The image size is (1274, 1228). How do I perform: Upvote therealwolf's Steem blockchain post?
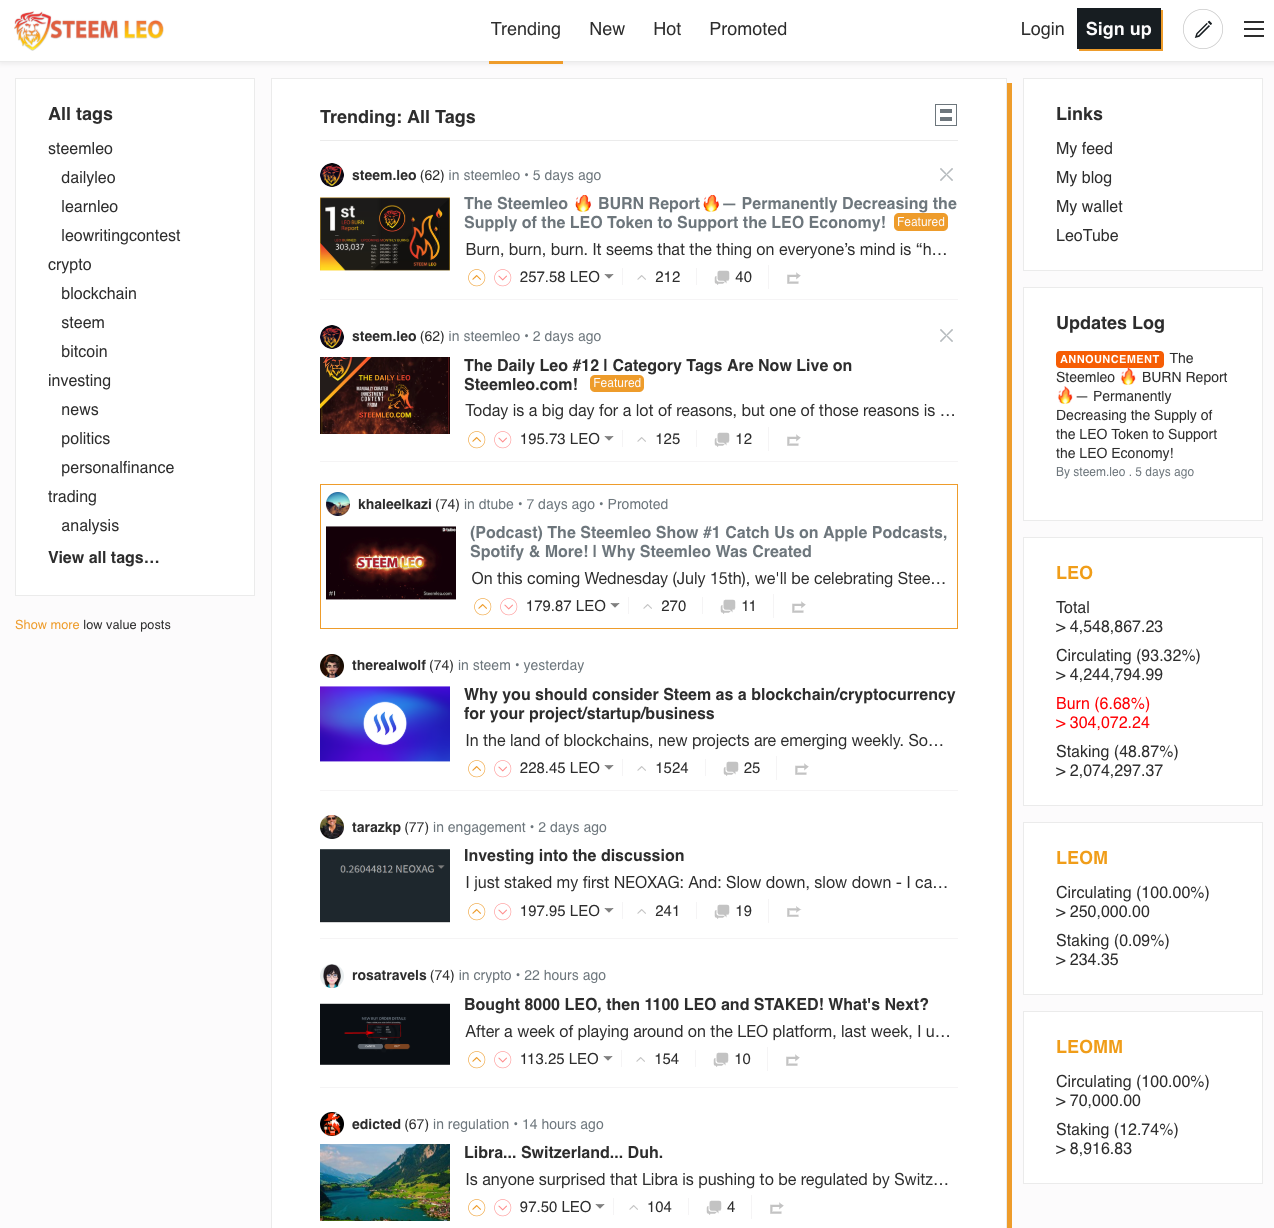click(477, 769)
